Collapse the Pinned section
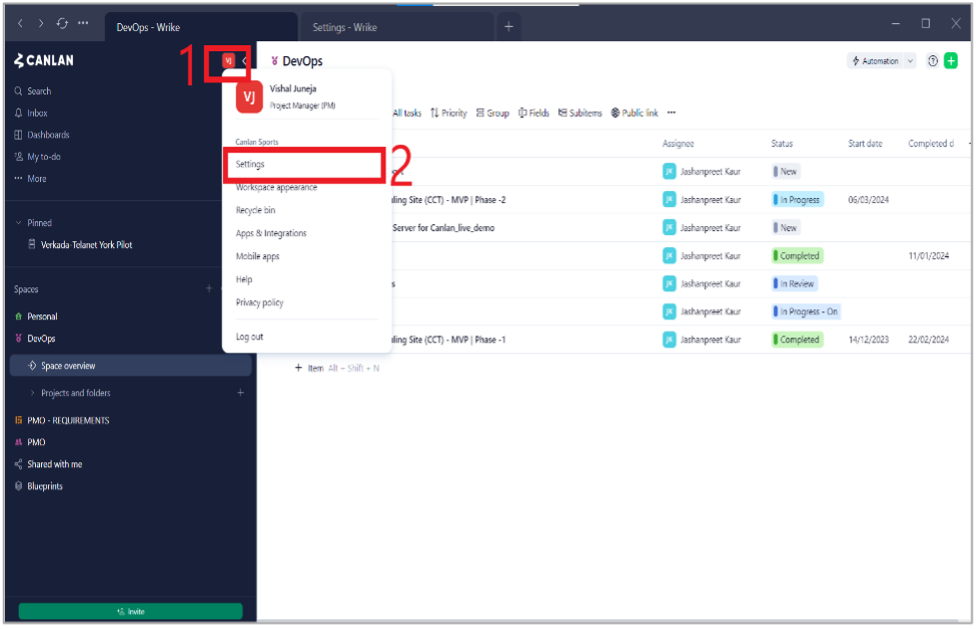This screenshot has height=629, width=977. [x=18, y=223]
